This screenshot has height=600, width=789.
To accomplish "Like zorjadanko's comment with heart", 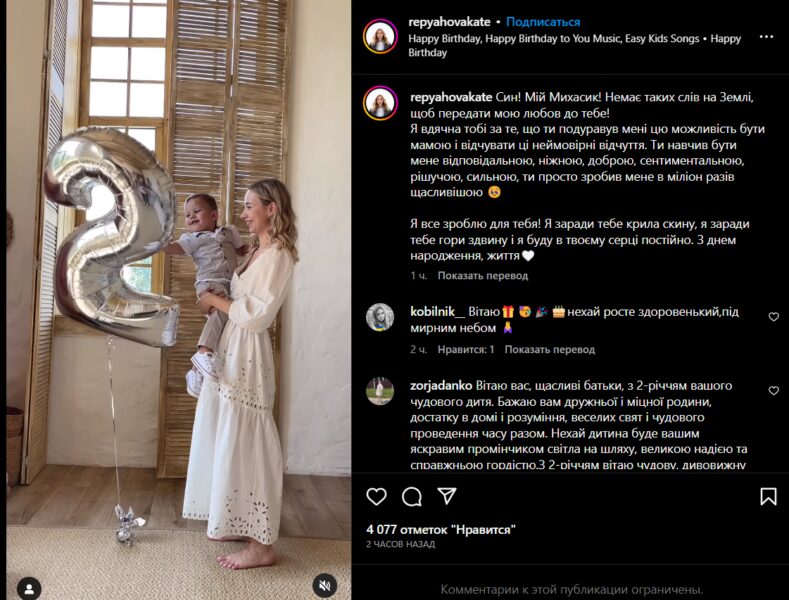I will click(x=773, y=391).
